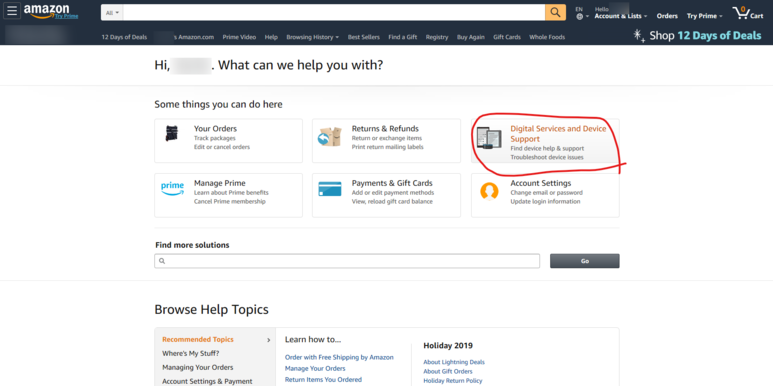Click the Returns & Refunds box icon
This screenshot has width=773, height=386.
point(330,137)
